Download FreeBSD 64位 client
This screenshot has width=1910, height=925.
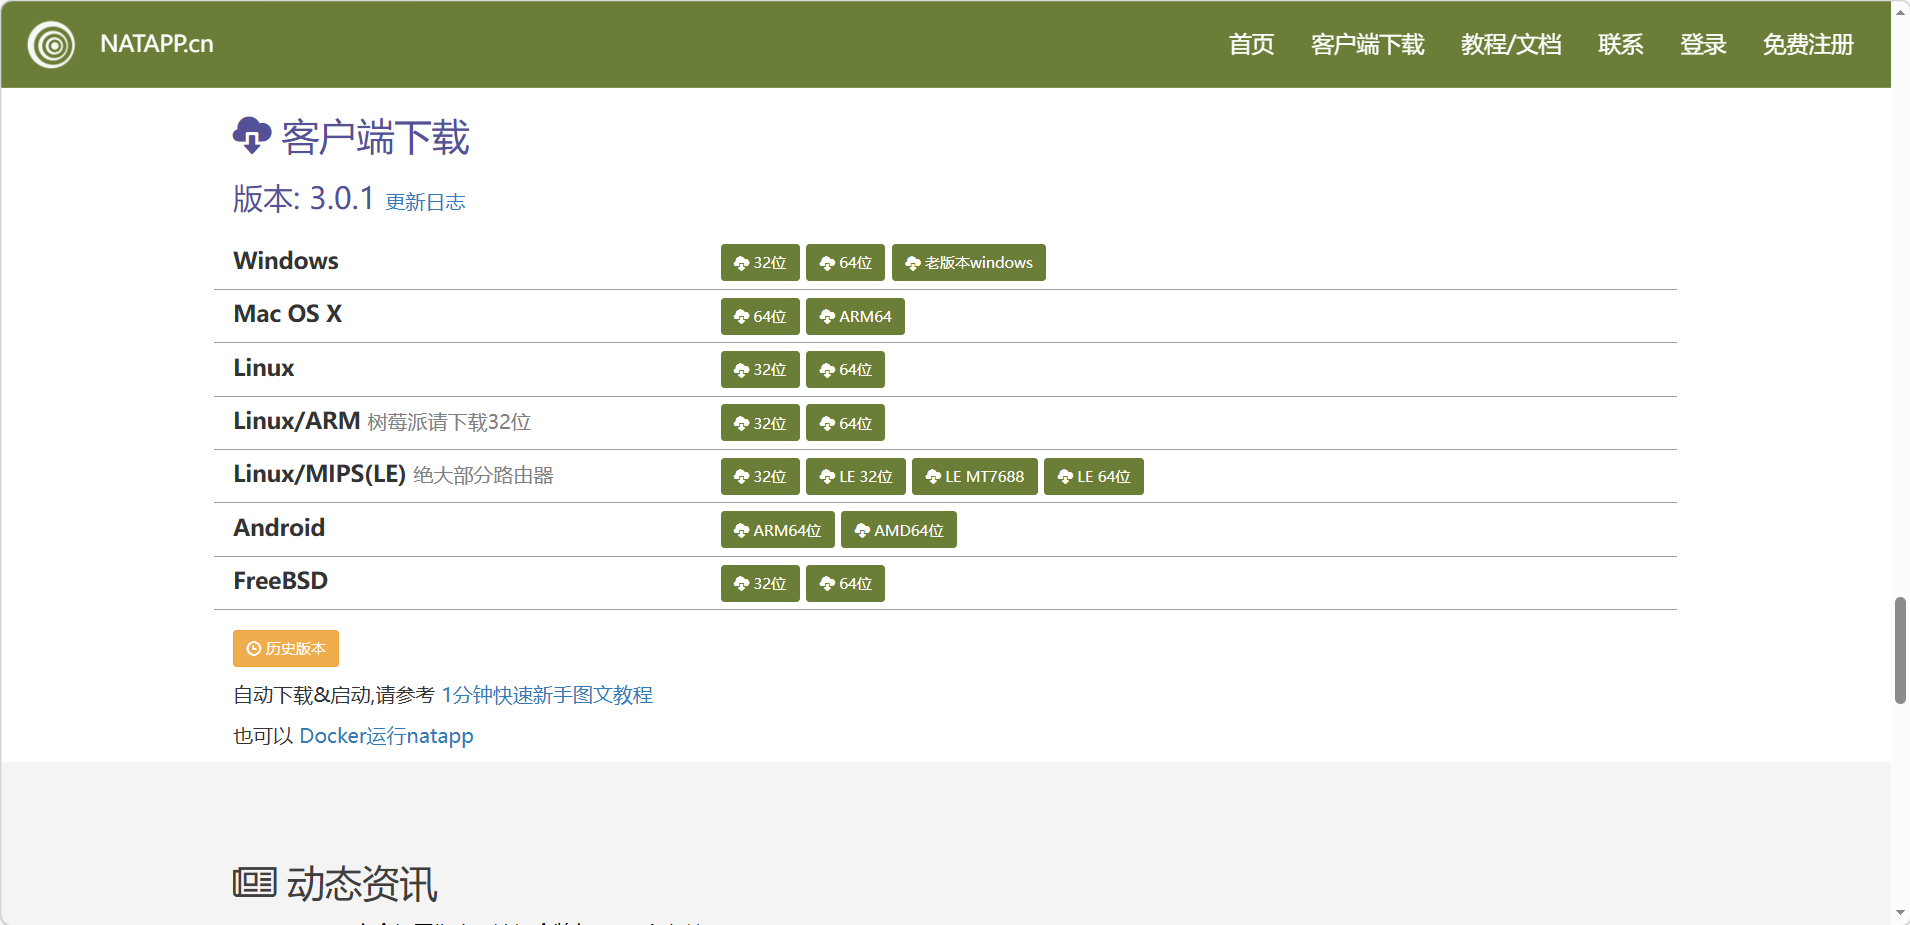point(846,584)
